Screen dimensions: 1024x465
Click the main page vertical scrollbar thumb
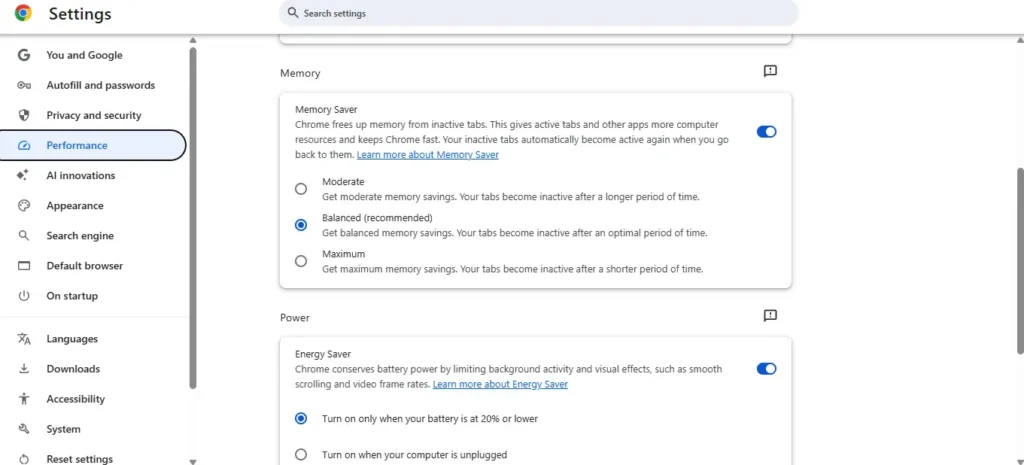[1021, 261]
